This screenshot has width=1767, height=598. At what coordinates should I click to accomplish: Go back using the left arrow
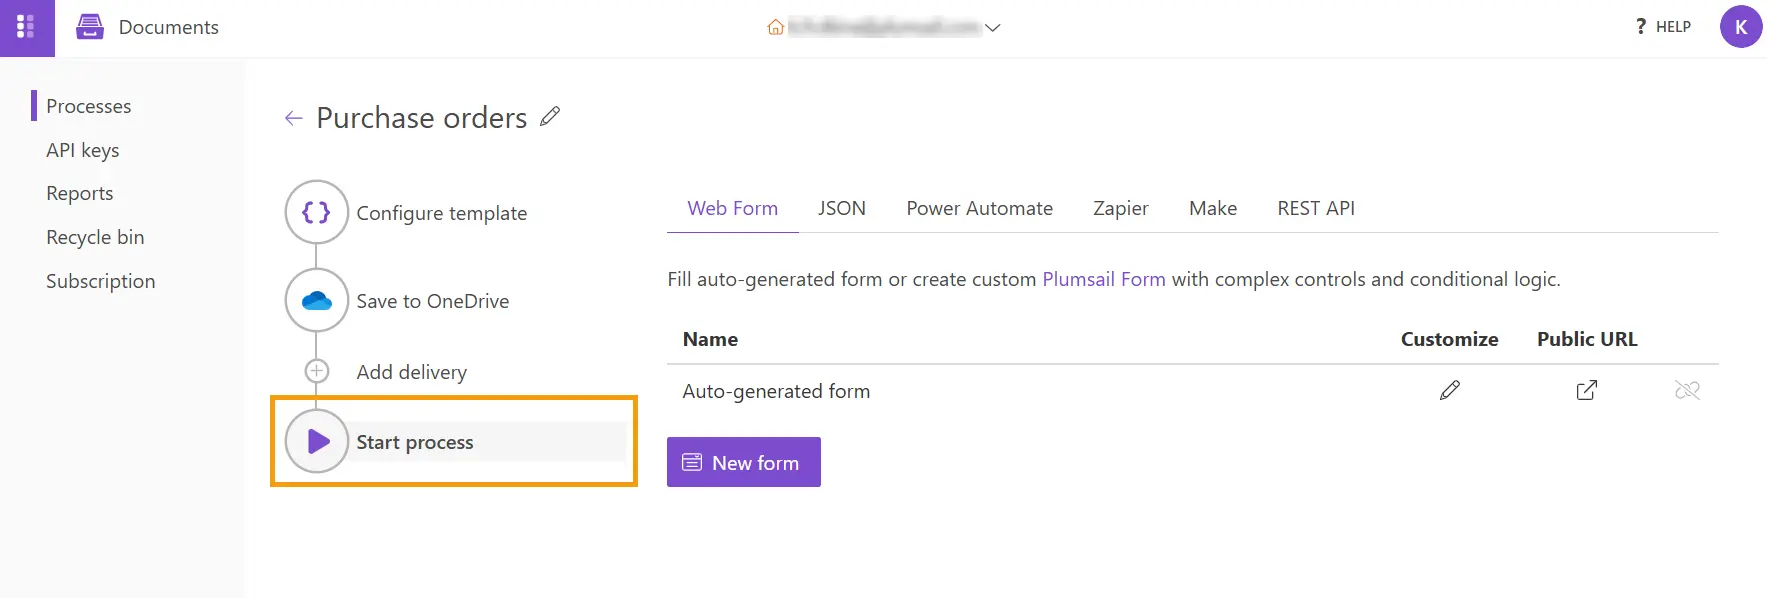[x=293, y=118]
